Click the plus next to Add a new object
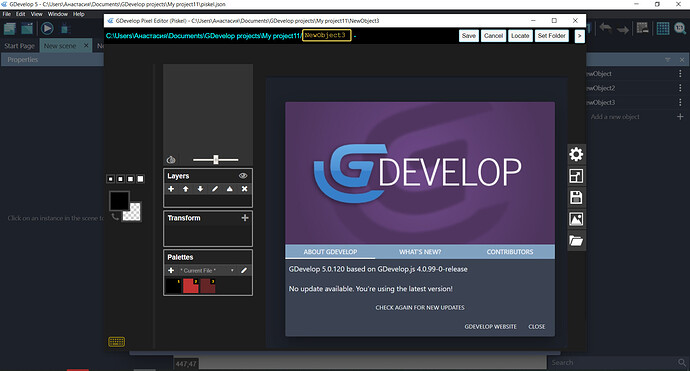 [x=680, y=117]
